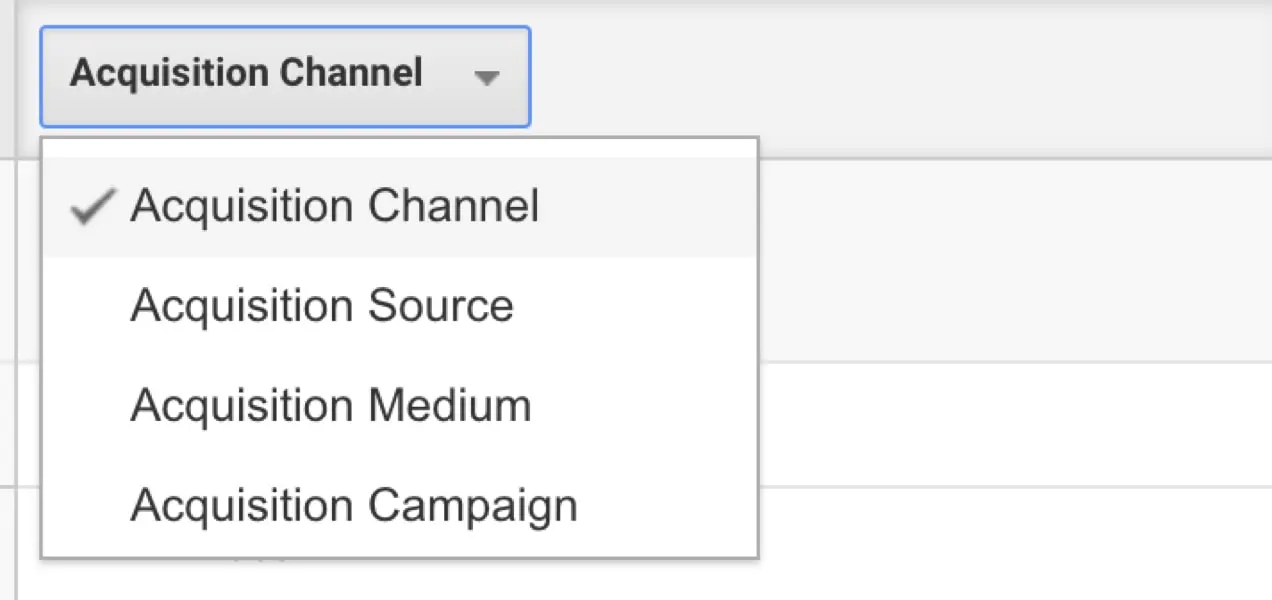This screenshot has height=600, width=1272.
Task: Click the word Medium in the menu
Action: 449,406
